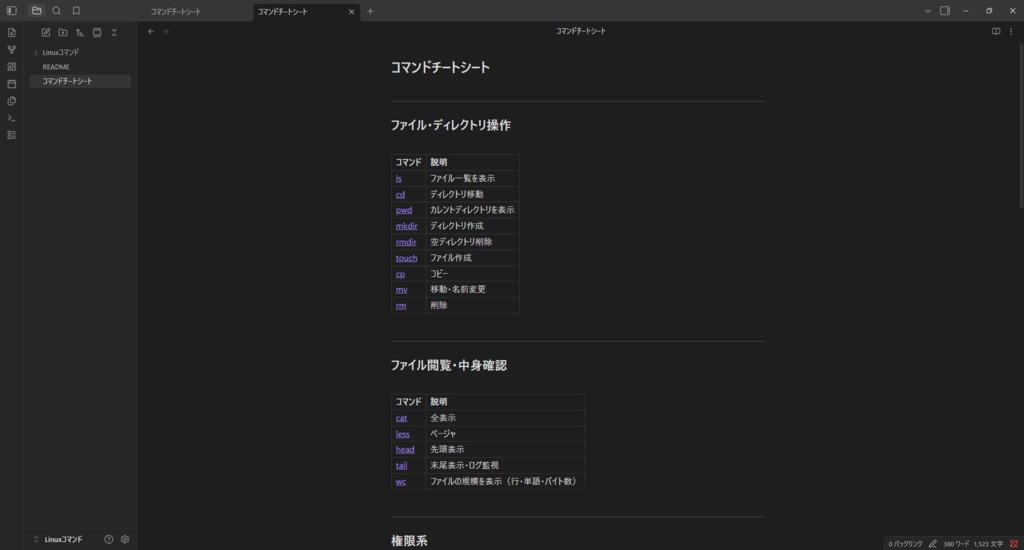Viewport: 1024px width, 550px height.
Task: Open daily note calendar icon
Action: click(x=12, y=84)
